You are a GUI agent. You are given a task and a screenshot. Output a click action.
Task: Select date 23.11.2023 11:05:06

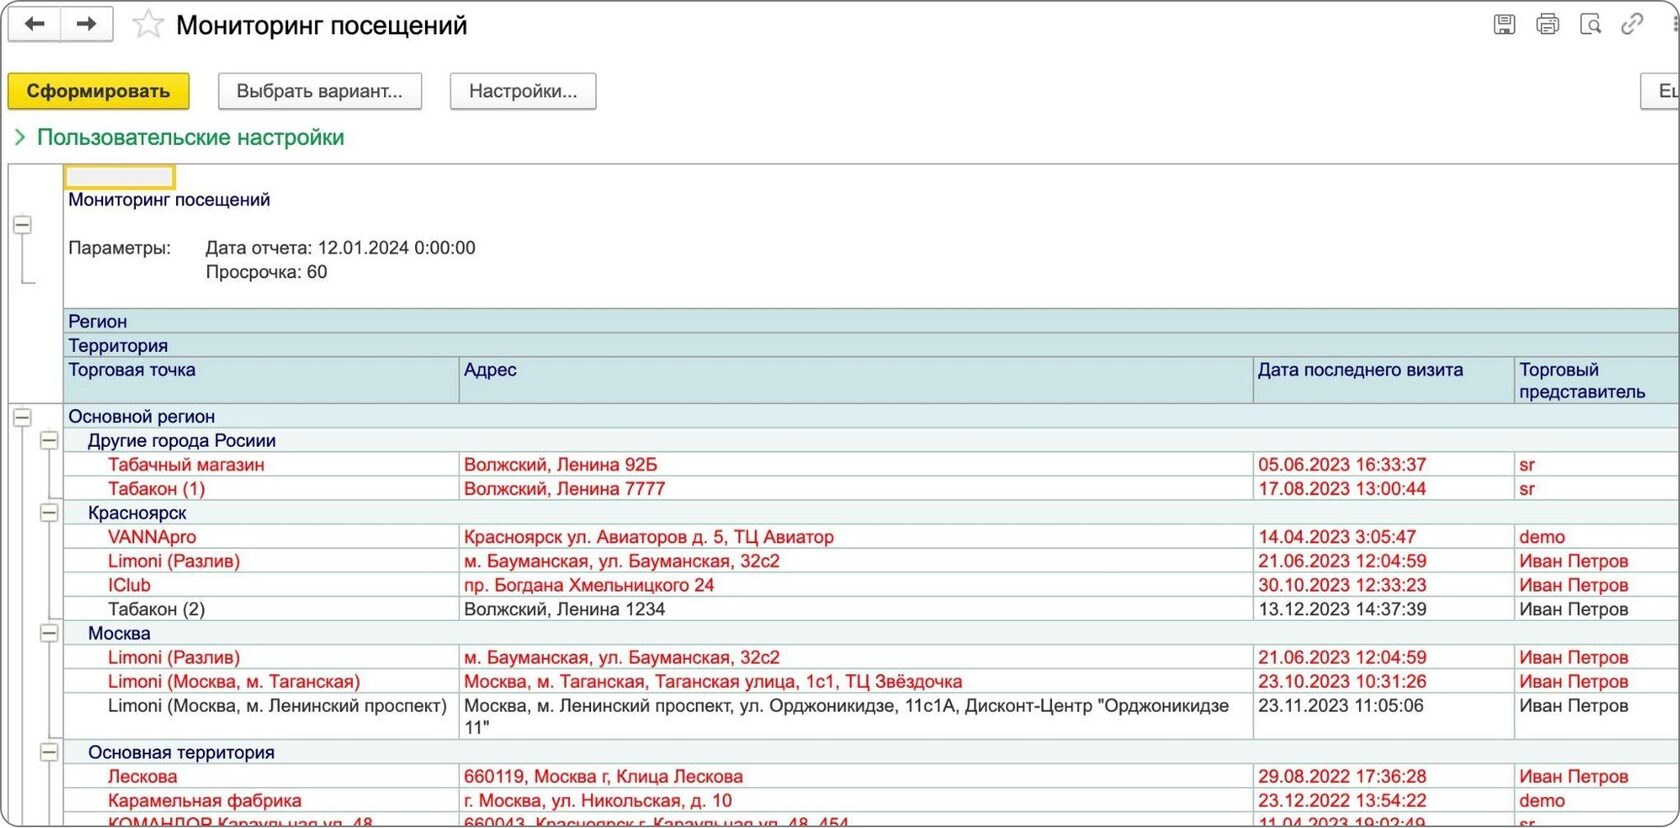(x=1342, y=706)
